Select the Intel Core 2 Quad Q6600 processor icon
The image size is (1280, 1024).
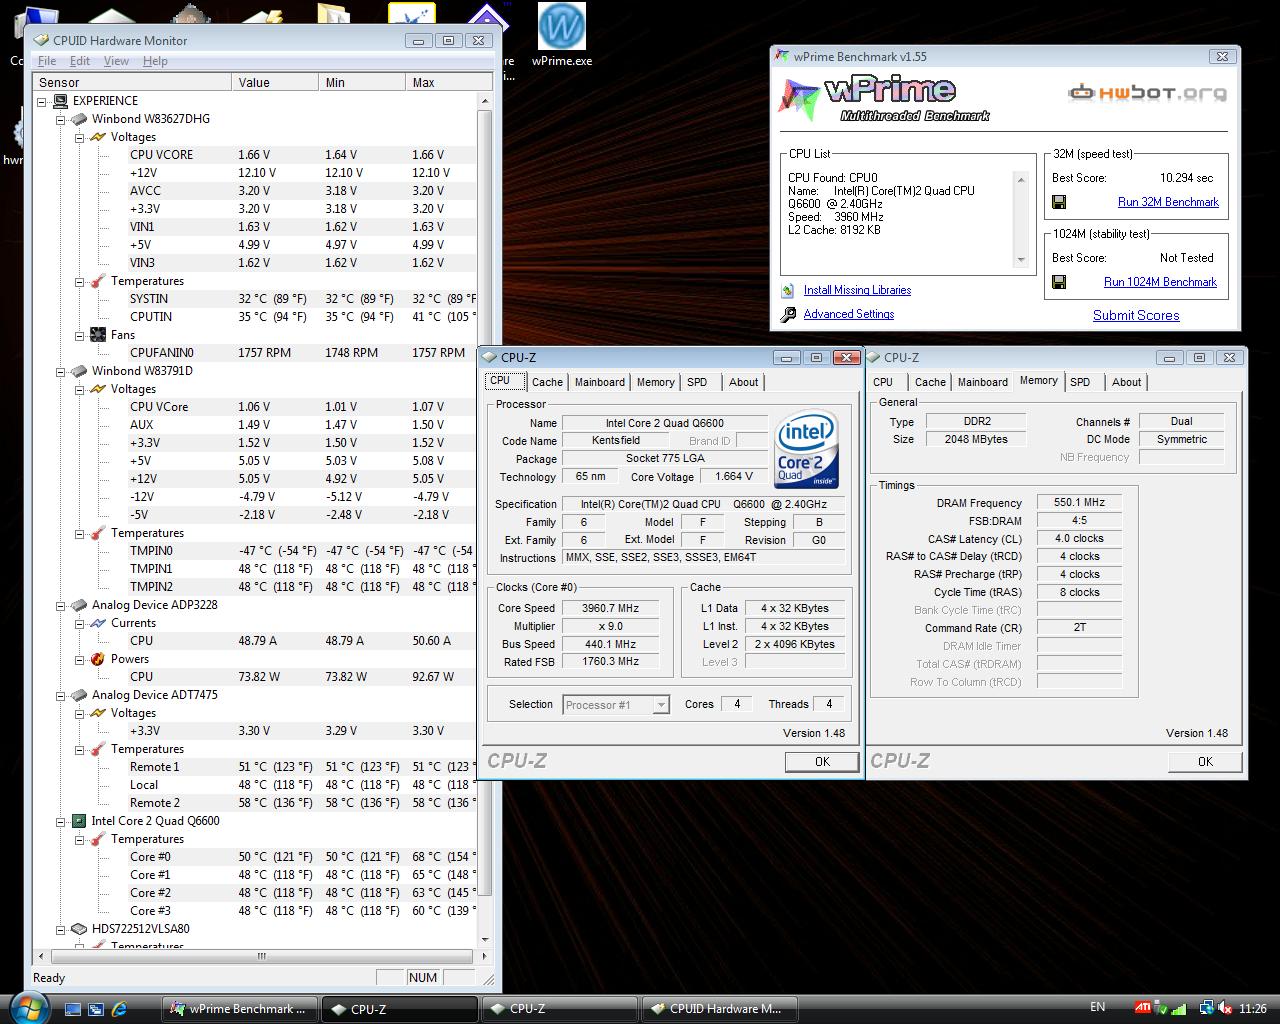click(x=79, y=821)
